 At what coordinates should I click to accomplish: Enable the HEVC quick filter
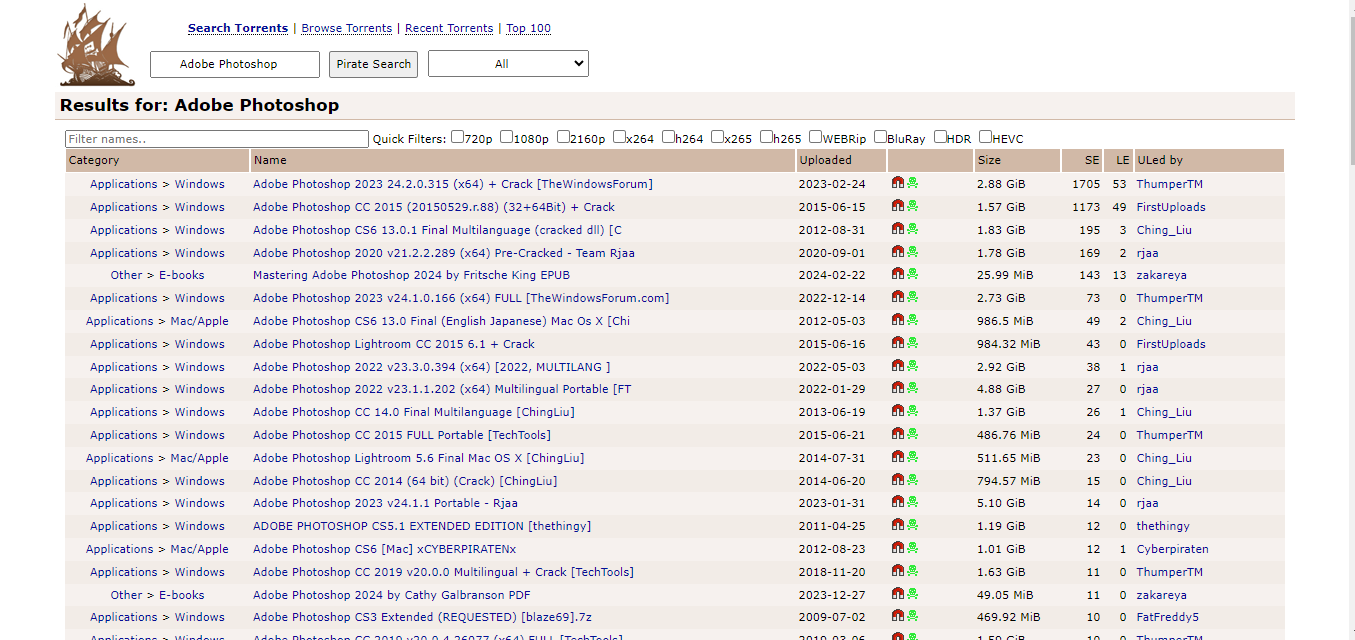coord(985,137)
